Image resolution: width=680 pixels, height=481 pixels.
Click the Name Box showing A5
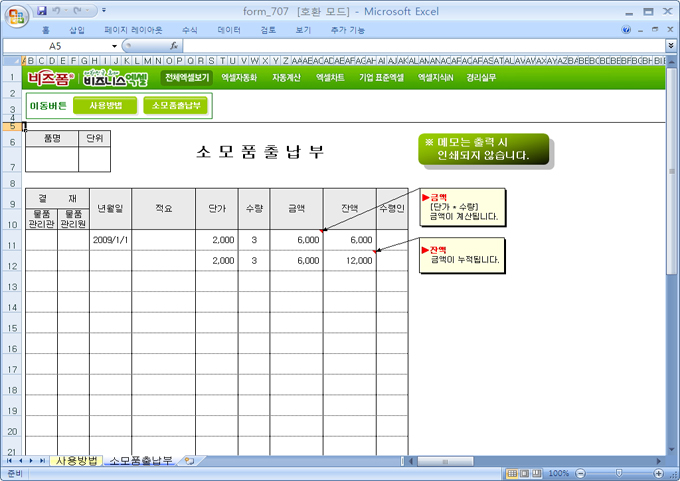click(56, 46)
